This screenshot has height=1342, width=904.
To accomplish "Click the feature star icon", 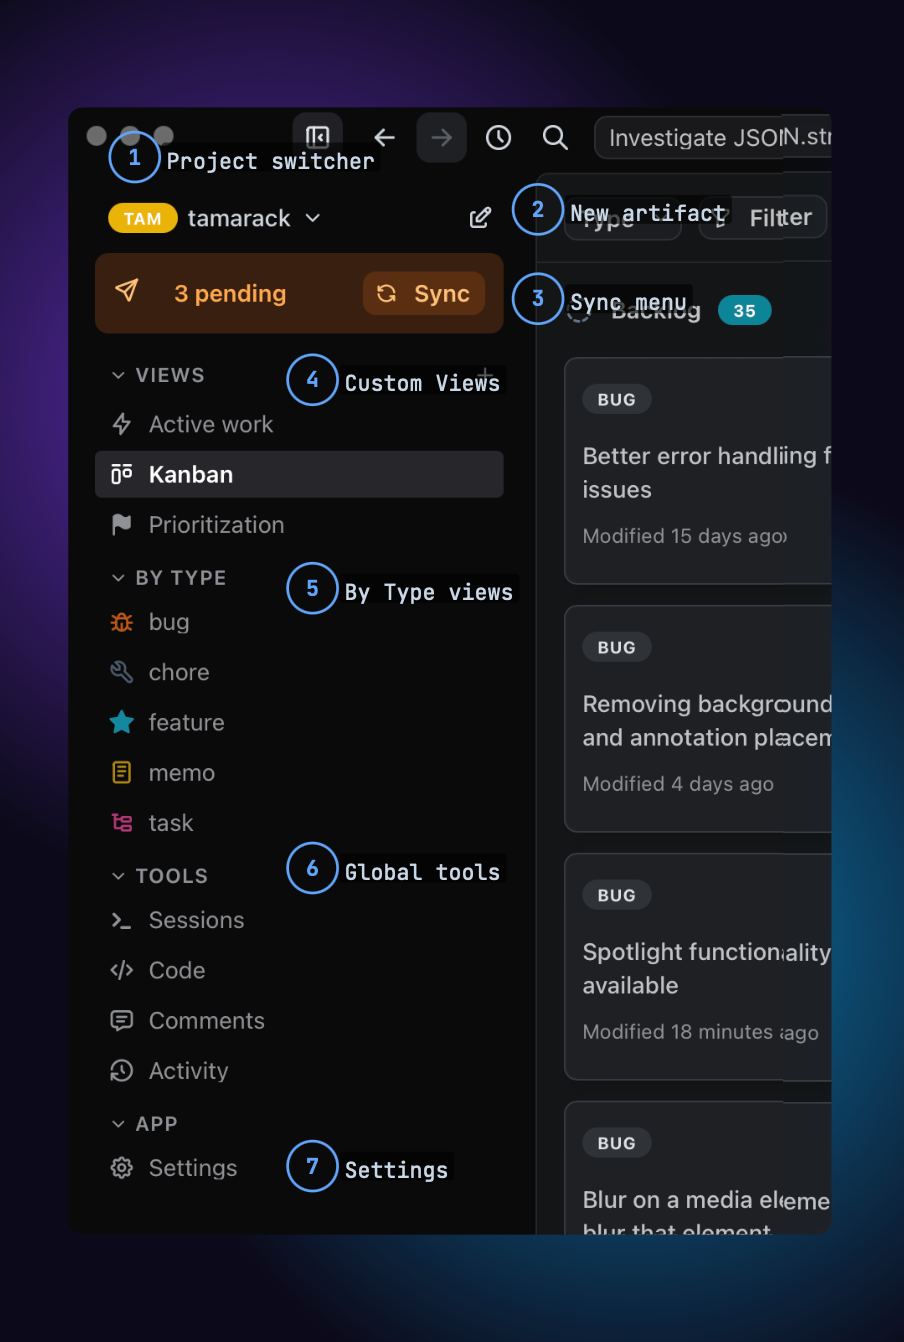I will click(x=122, y=722).
